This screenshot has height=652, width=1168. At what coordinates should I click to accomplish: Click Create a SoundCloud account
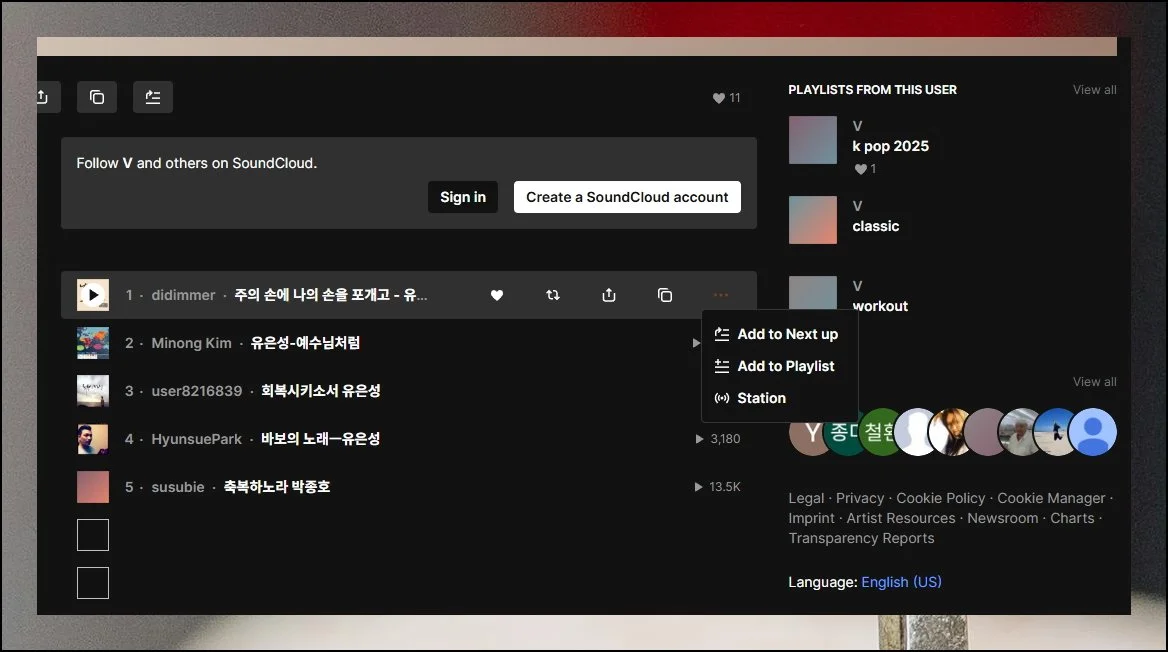627,197
